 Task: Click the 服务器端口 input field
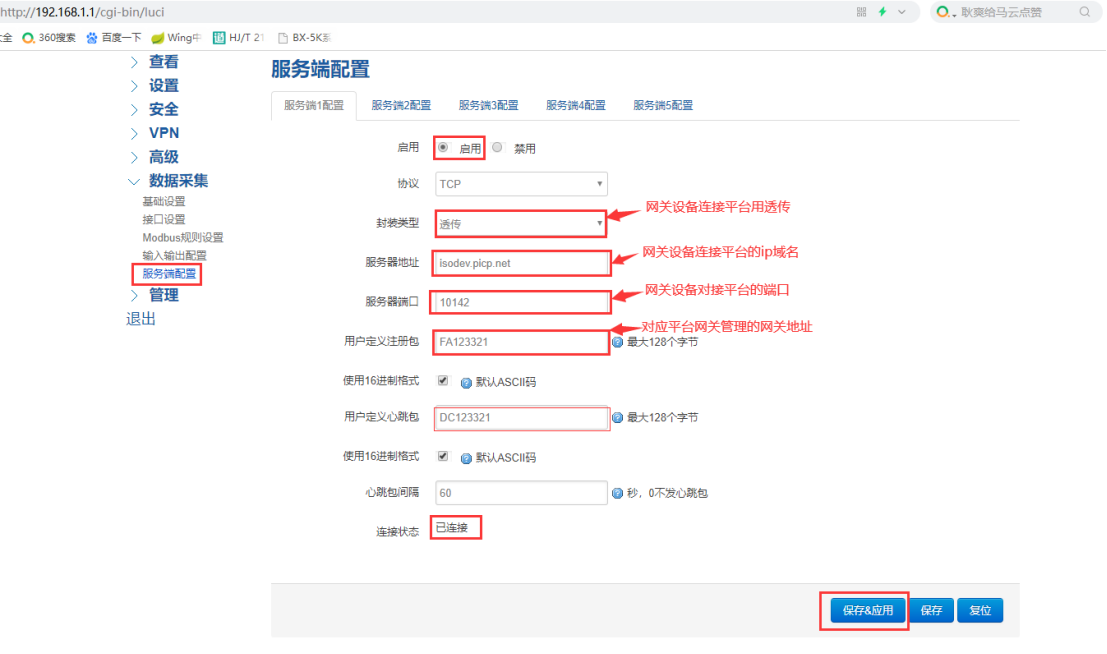click(x=521, y=302)
